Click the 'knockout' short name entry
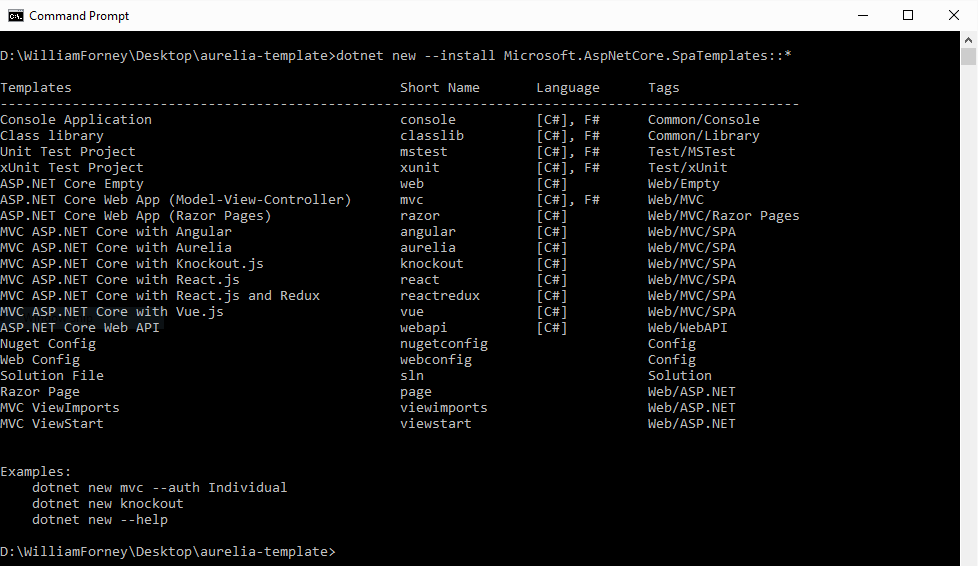 431,264
